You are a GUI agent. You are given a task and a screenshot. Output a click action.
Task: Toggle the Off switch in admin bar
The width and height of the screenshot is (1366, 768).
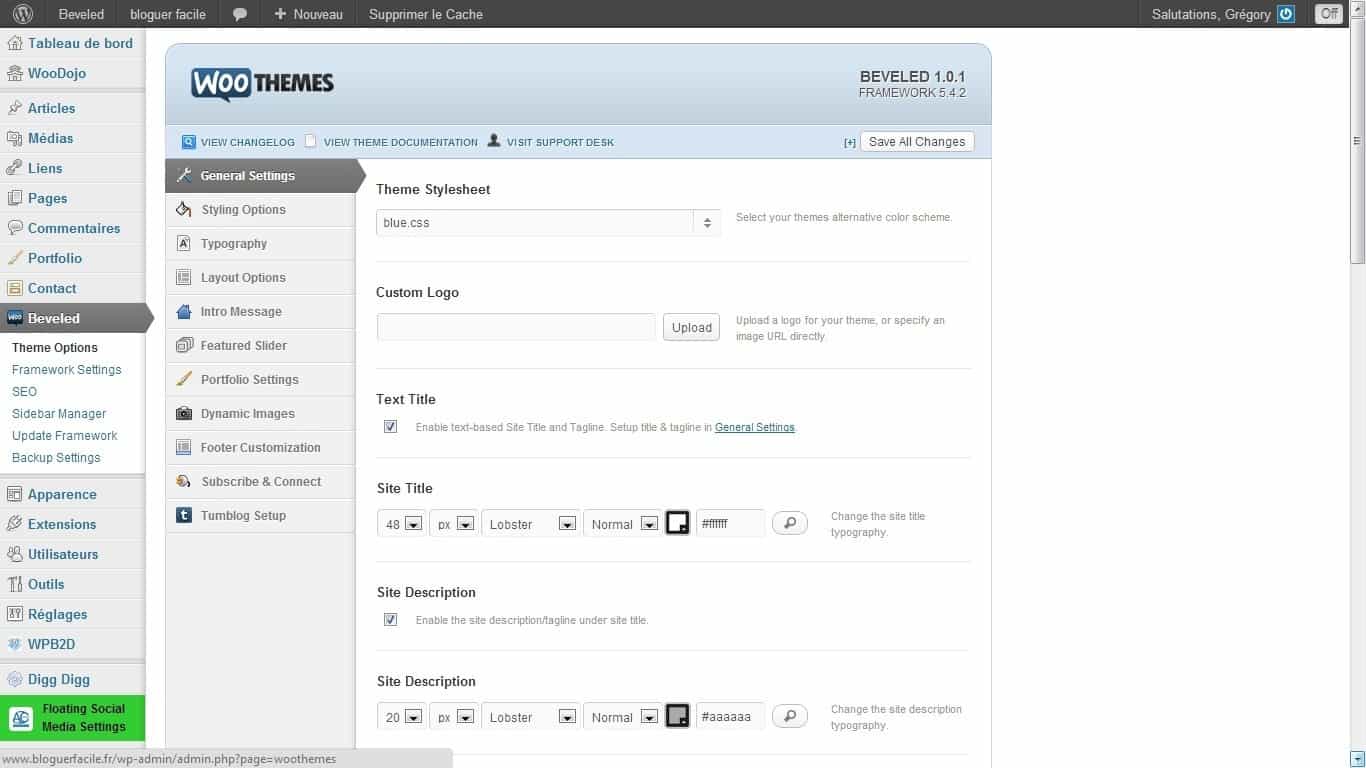pos(1329,14)
